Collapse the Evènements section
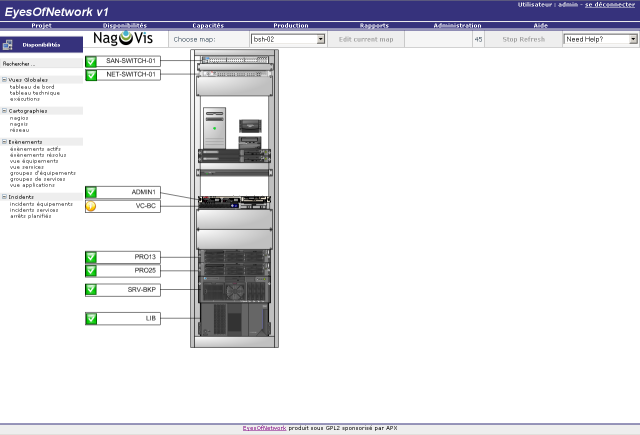640x435 pixels. pyautogui.click(x=4, y=142)
